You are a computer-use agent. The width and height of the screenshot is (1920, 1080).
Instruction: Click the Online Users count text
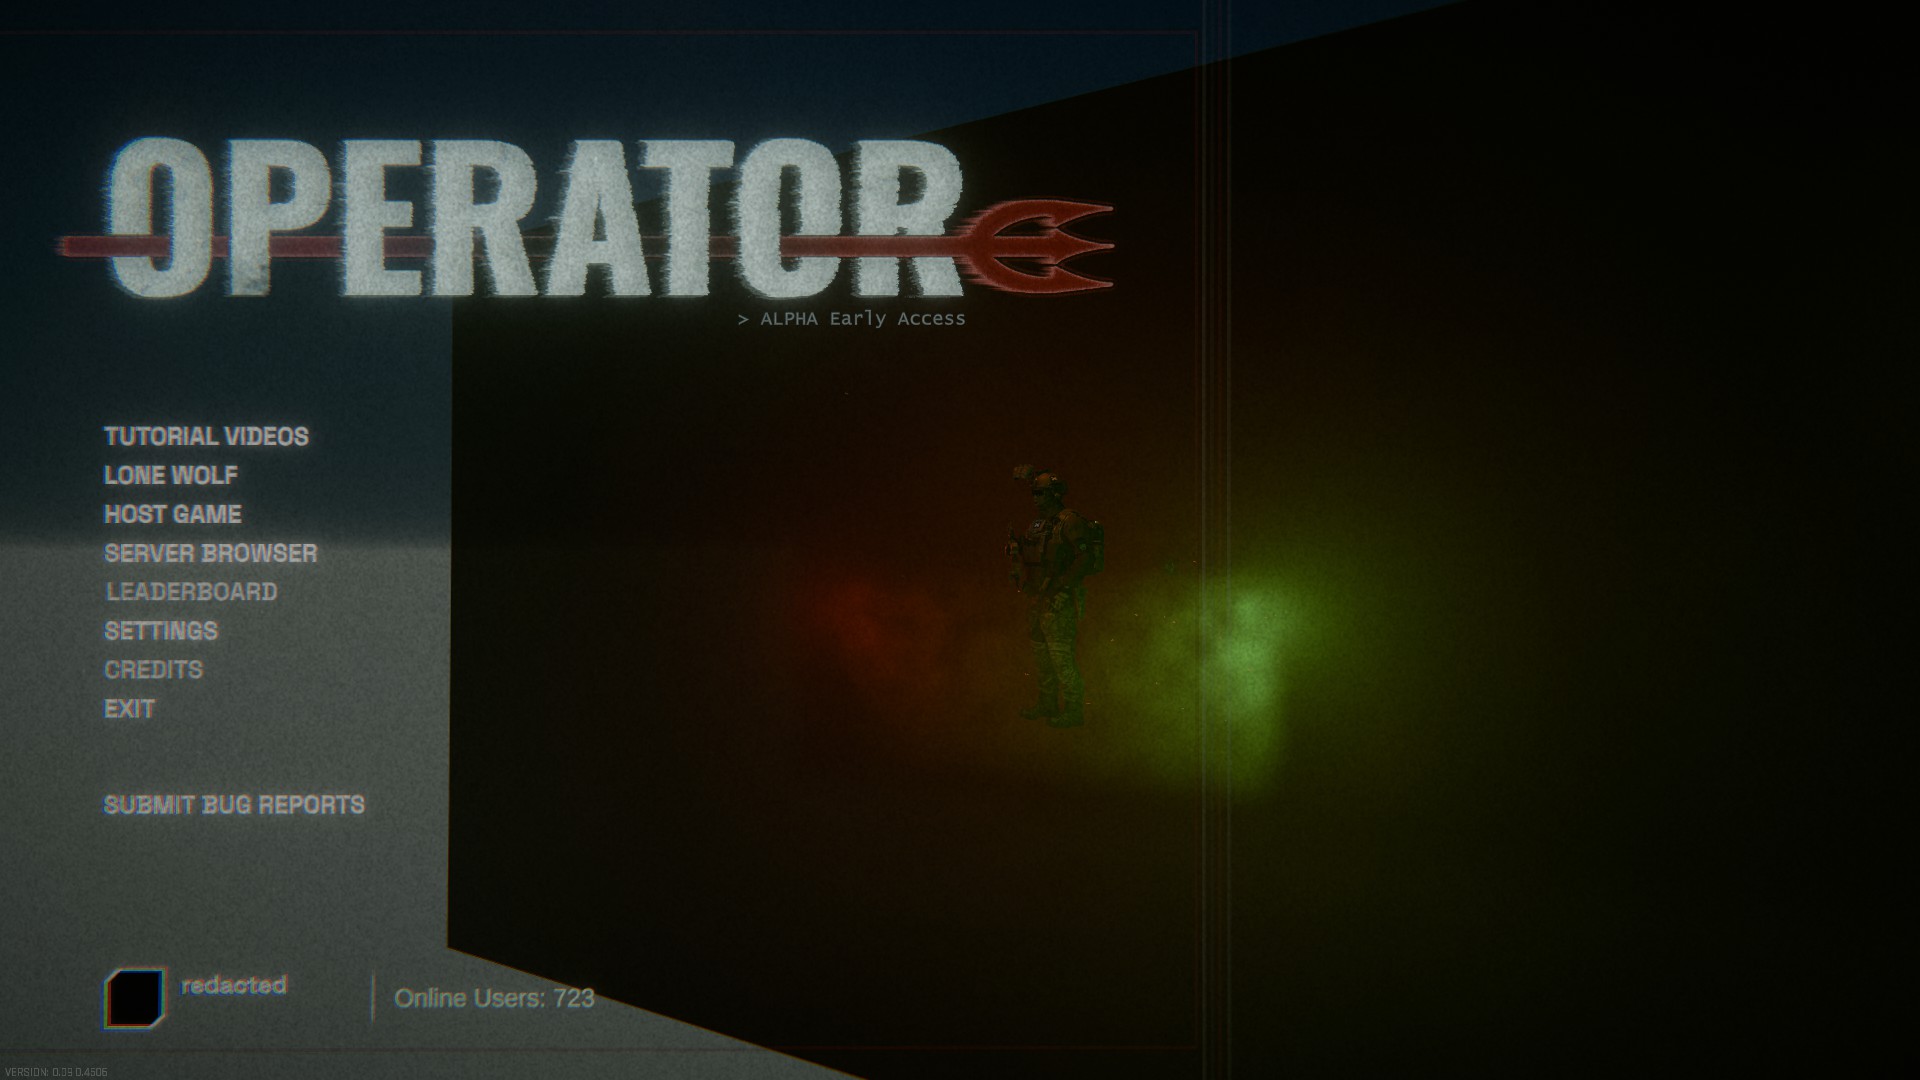point(494,998)
